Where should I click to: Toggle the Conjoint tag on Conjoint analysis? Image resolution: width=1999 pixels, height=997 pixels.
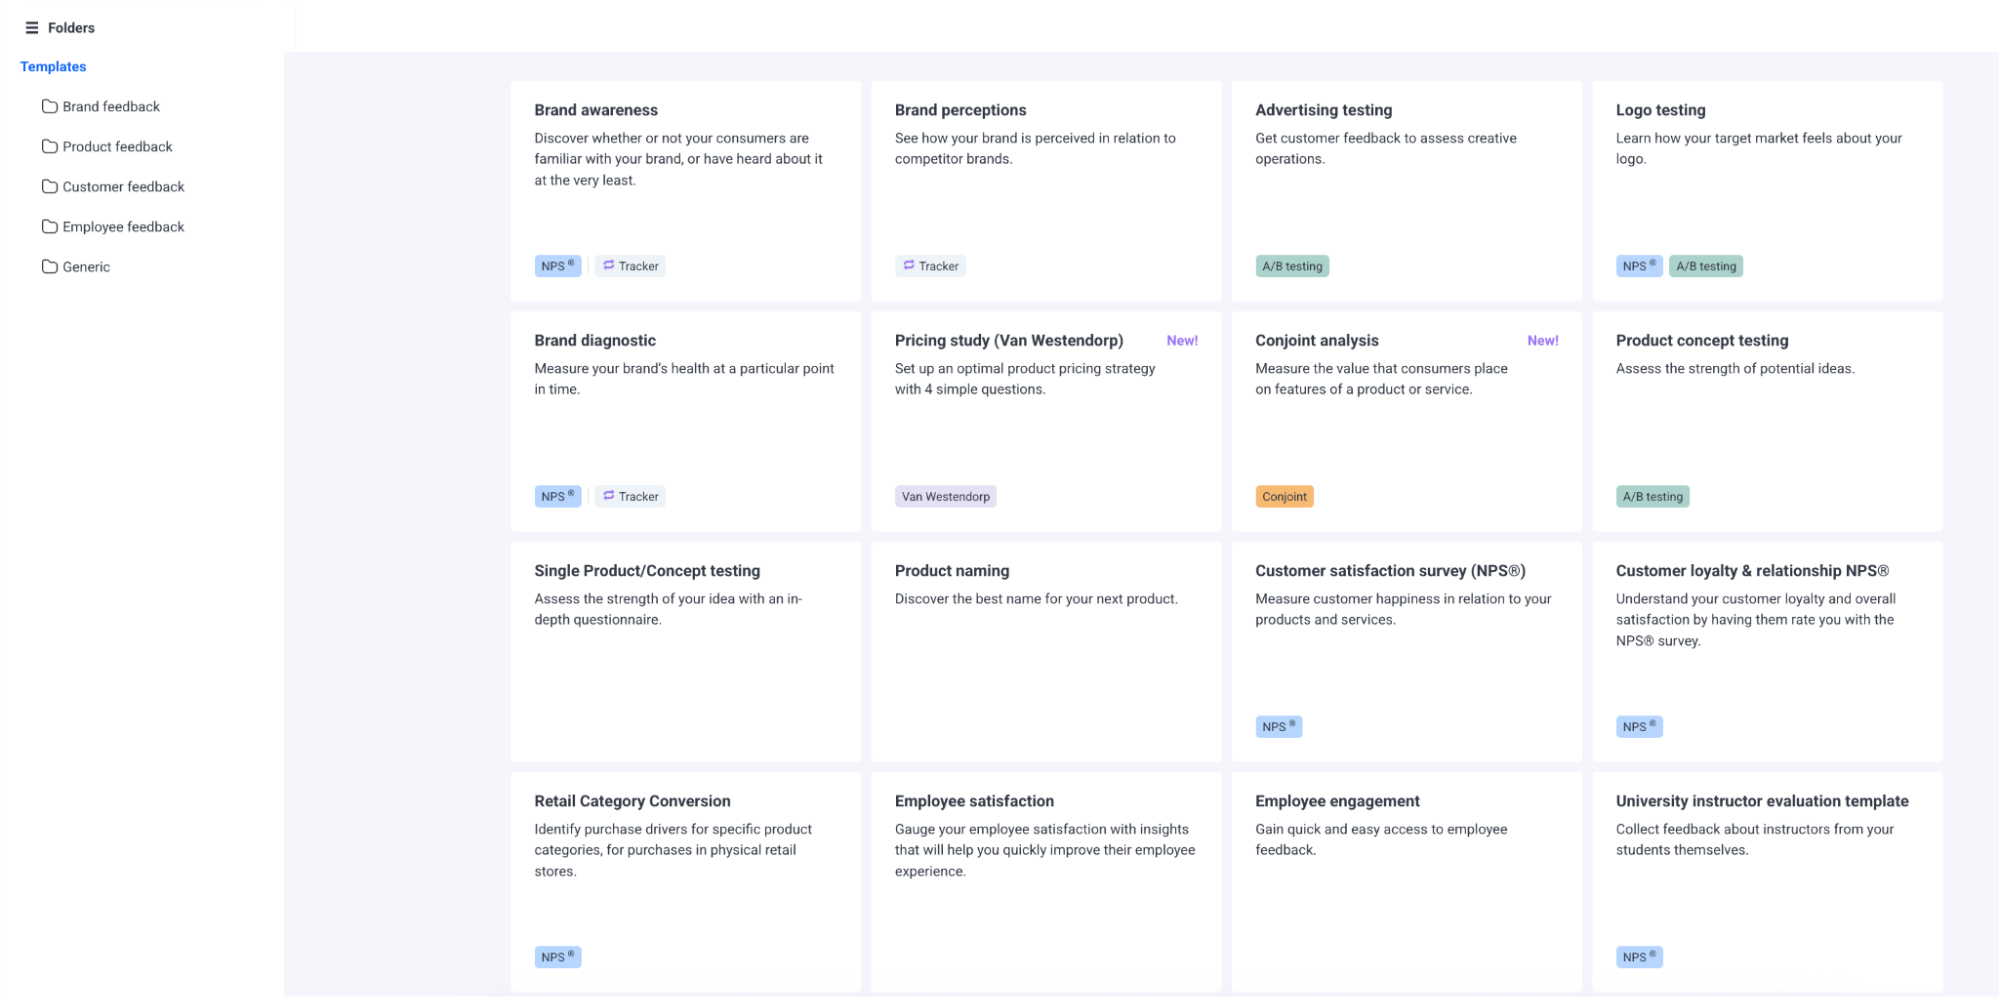pos(1284,496)
